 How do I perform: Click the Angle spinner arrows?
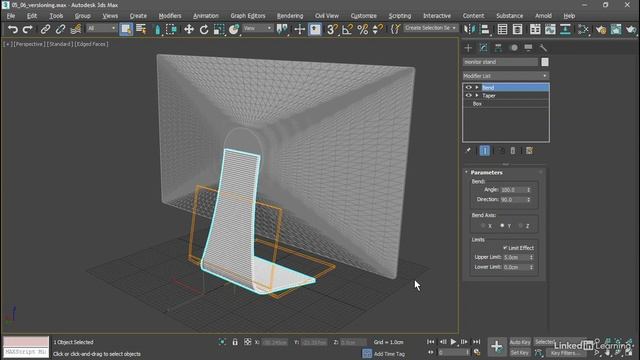point(529,190)
